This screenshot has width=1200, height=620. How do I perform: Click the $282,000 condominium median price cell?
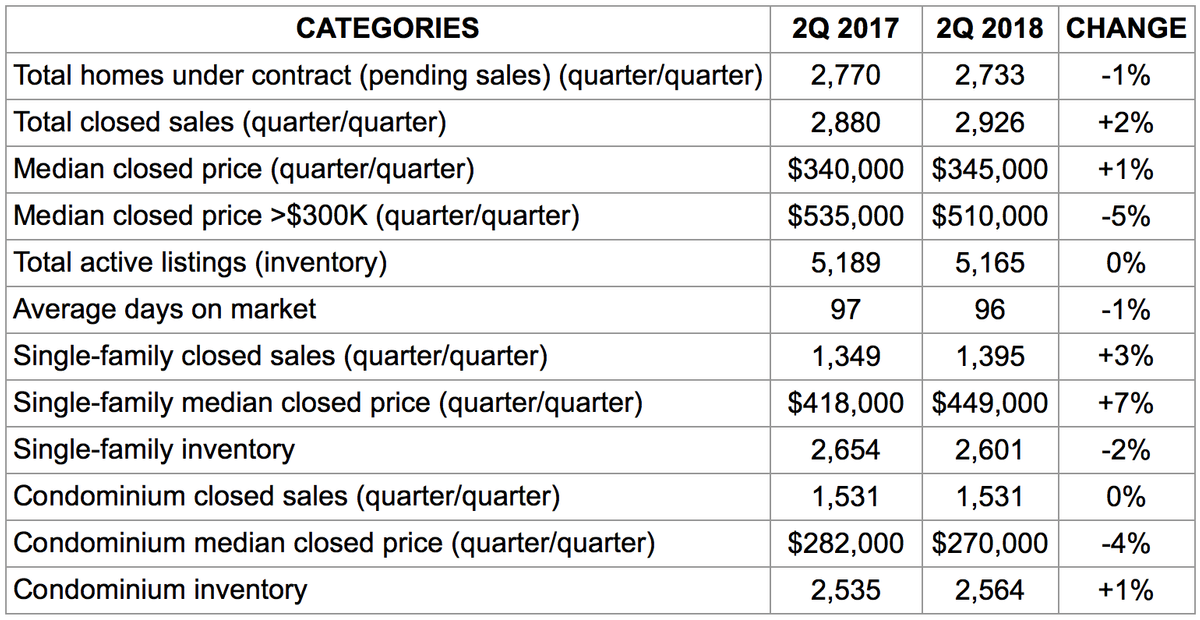pos(846,543)
